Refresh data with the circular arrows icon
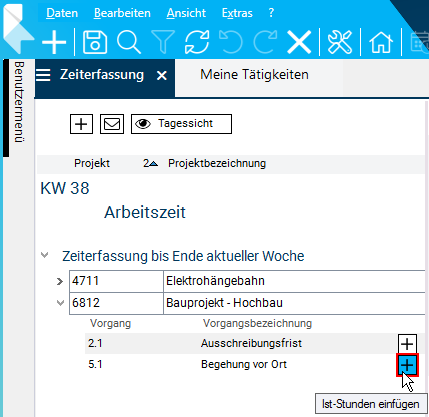The image size is (429, 417). coord(197,42)
